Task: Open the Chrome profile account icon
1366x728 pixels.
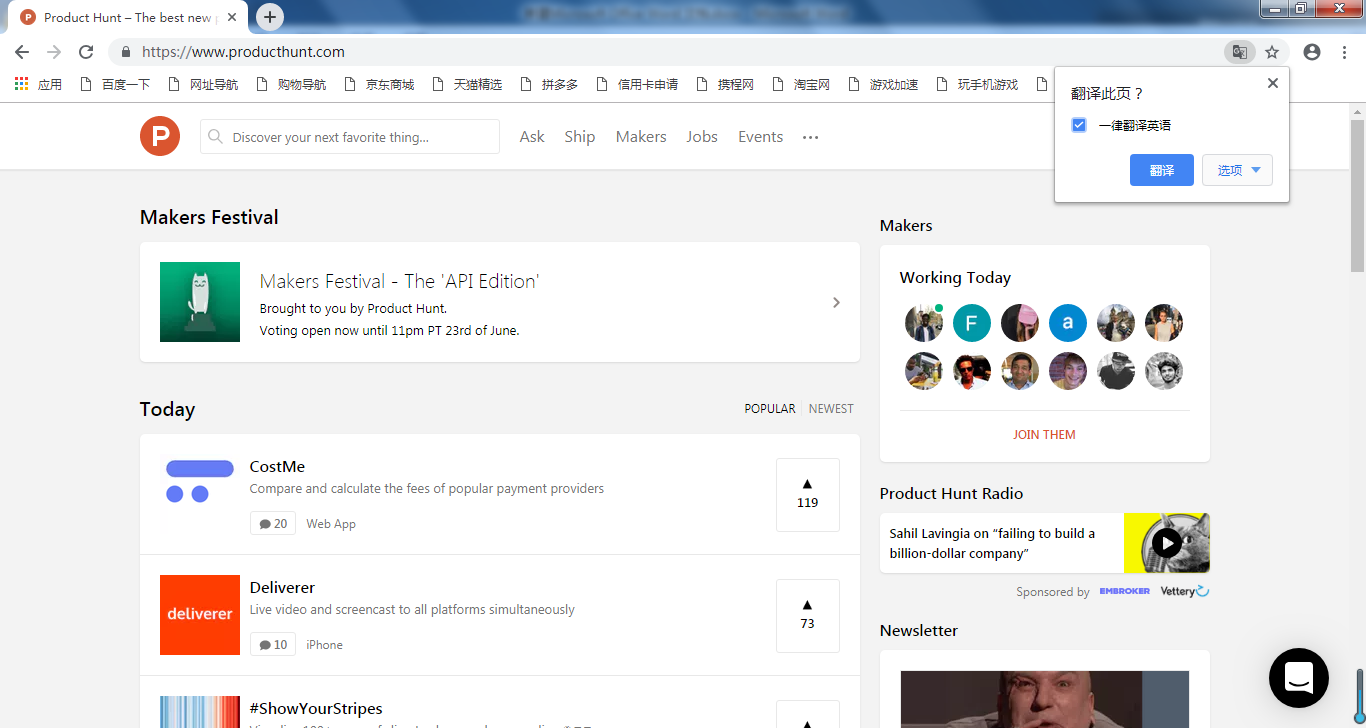Action: [1312, 52]
